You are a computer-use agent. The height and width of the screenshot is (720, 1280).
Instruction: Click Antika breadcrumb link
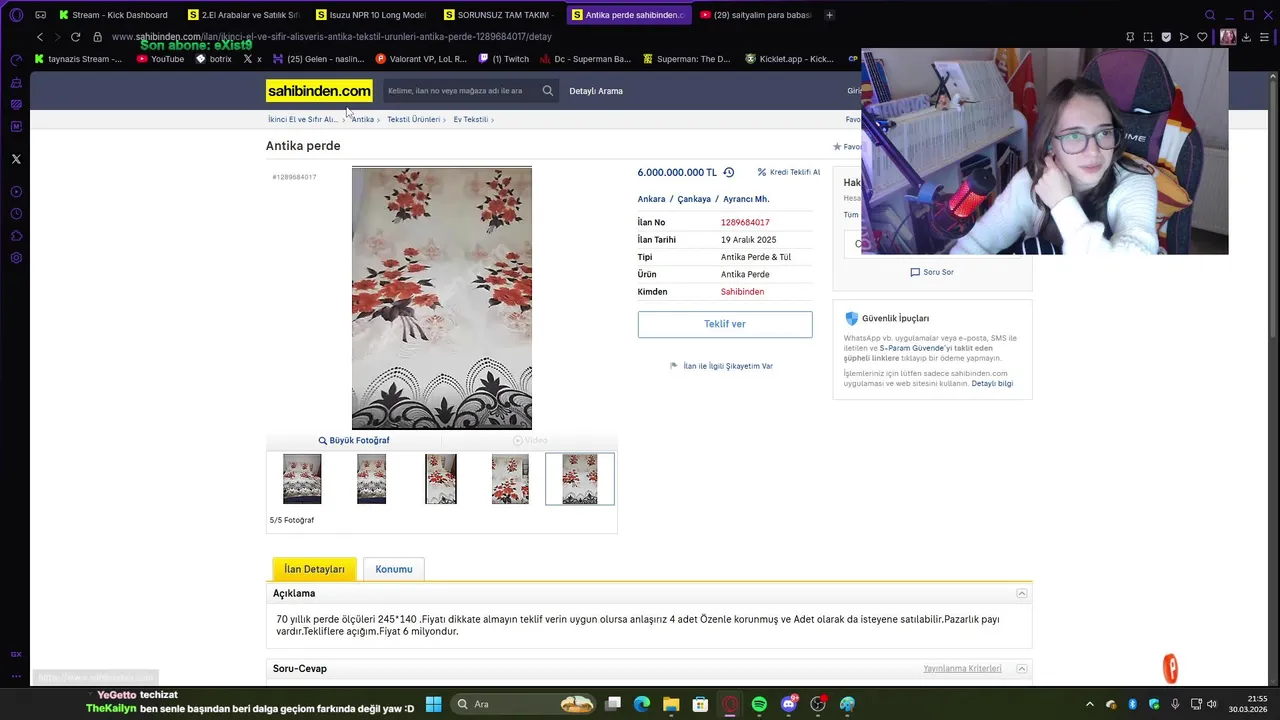pos(362,119)
